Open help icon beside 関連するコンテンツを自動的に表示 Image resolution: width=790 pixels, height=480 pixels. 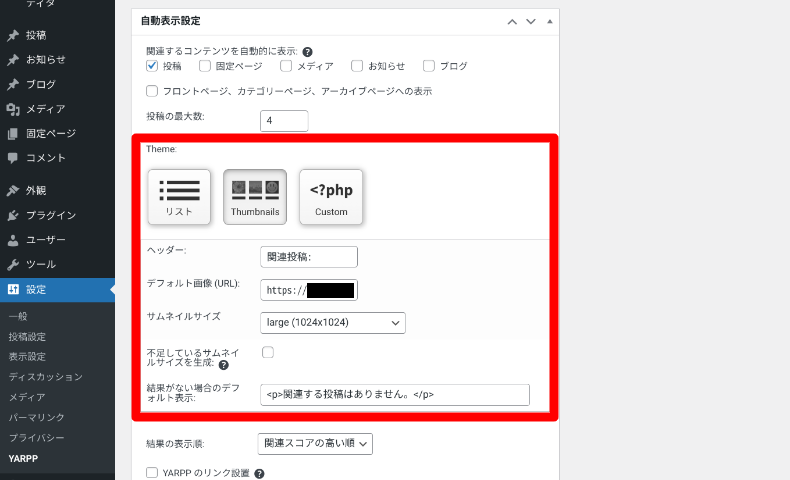pyautogui.click(x=307, y=52)
